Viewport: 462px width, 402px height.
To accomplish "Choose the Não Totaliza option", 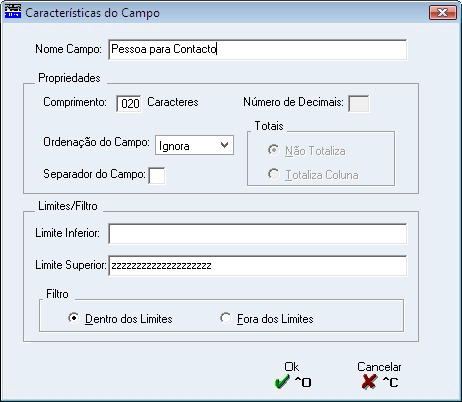I will point(273,150).
